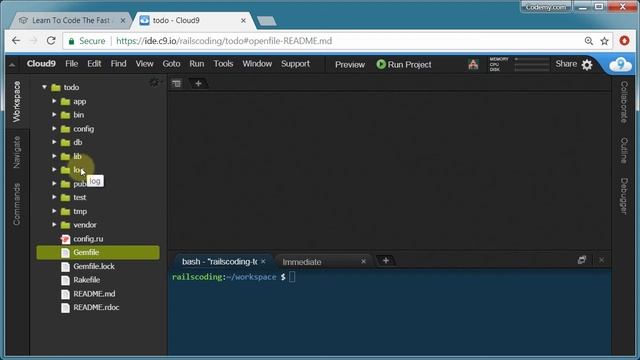Click the browser back arrow
This screenshot has width=640, height=360.
(x=16, y=41)
